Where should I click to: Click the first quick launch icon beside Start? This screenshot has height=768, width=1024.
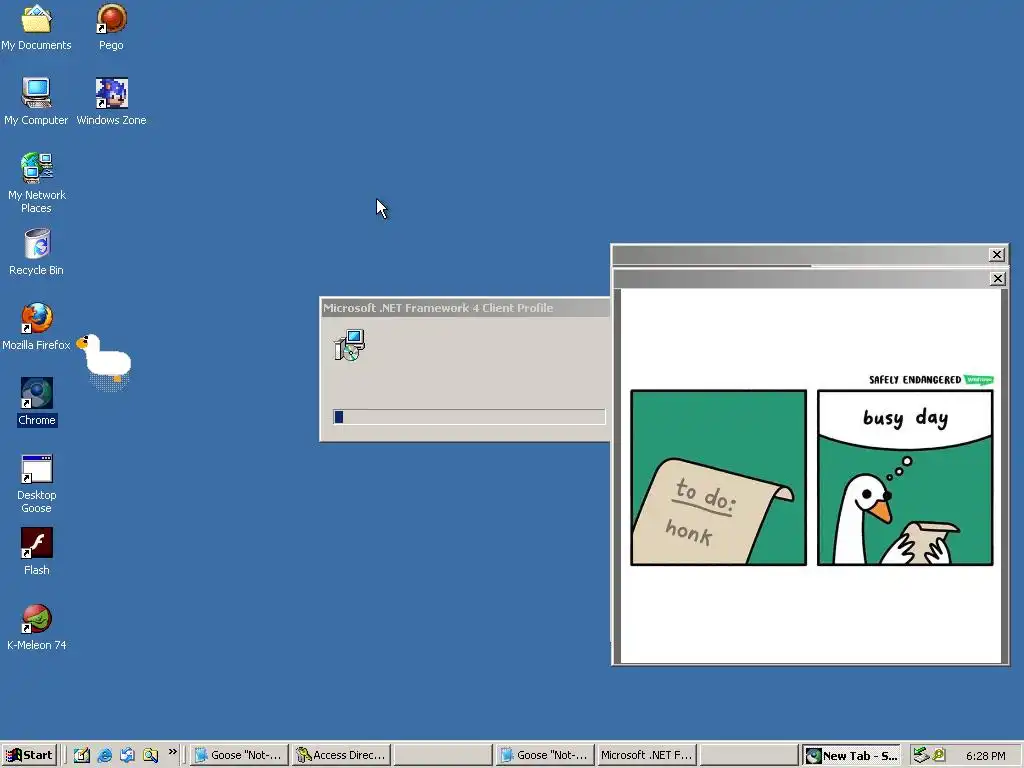tap(82, 755)
